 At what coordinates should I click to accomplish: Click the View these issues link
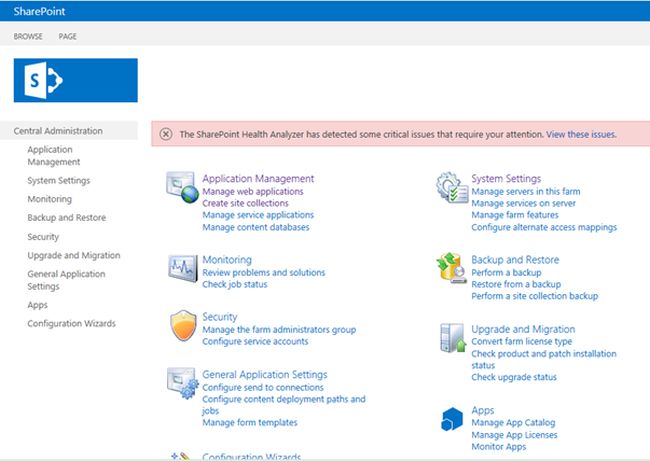click(x=581, y=134)
